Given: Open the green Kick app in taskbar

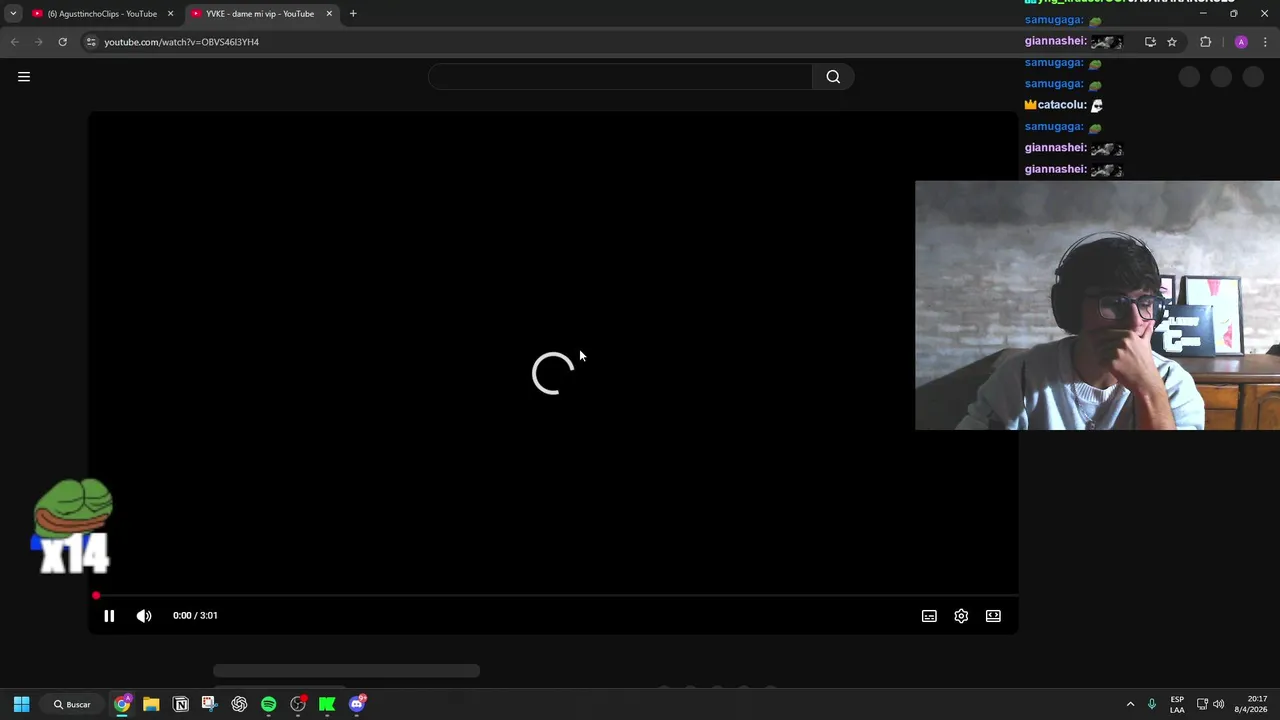Looking at the screenshot, I should (327, 704).
